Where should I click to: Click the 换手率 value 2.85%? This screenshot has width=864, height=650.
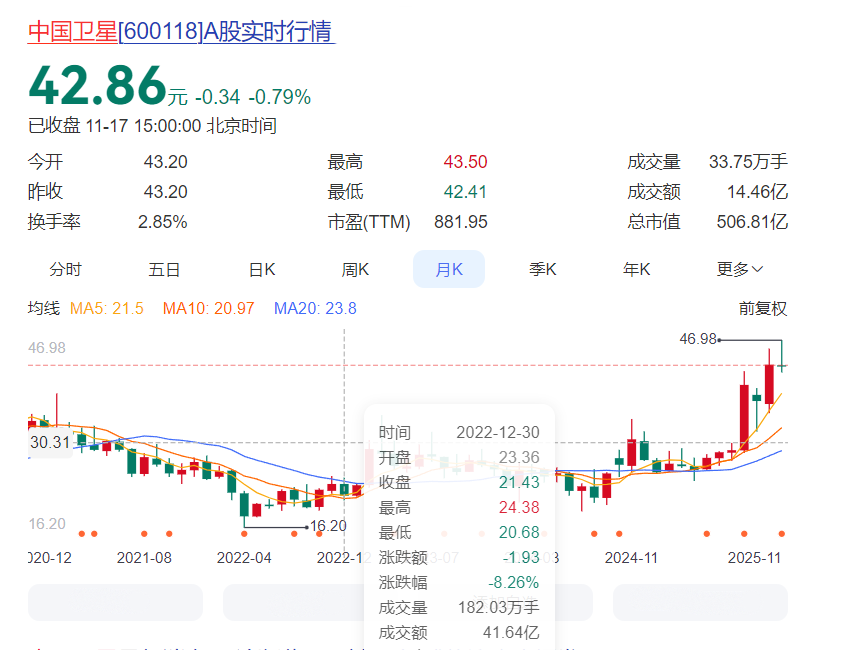coord(163,222)
